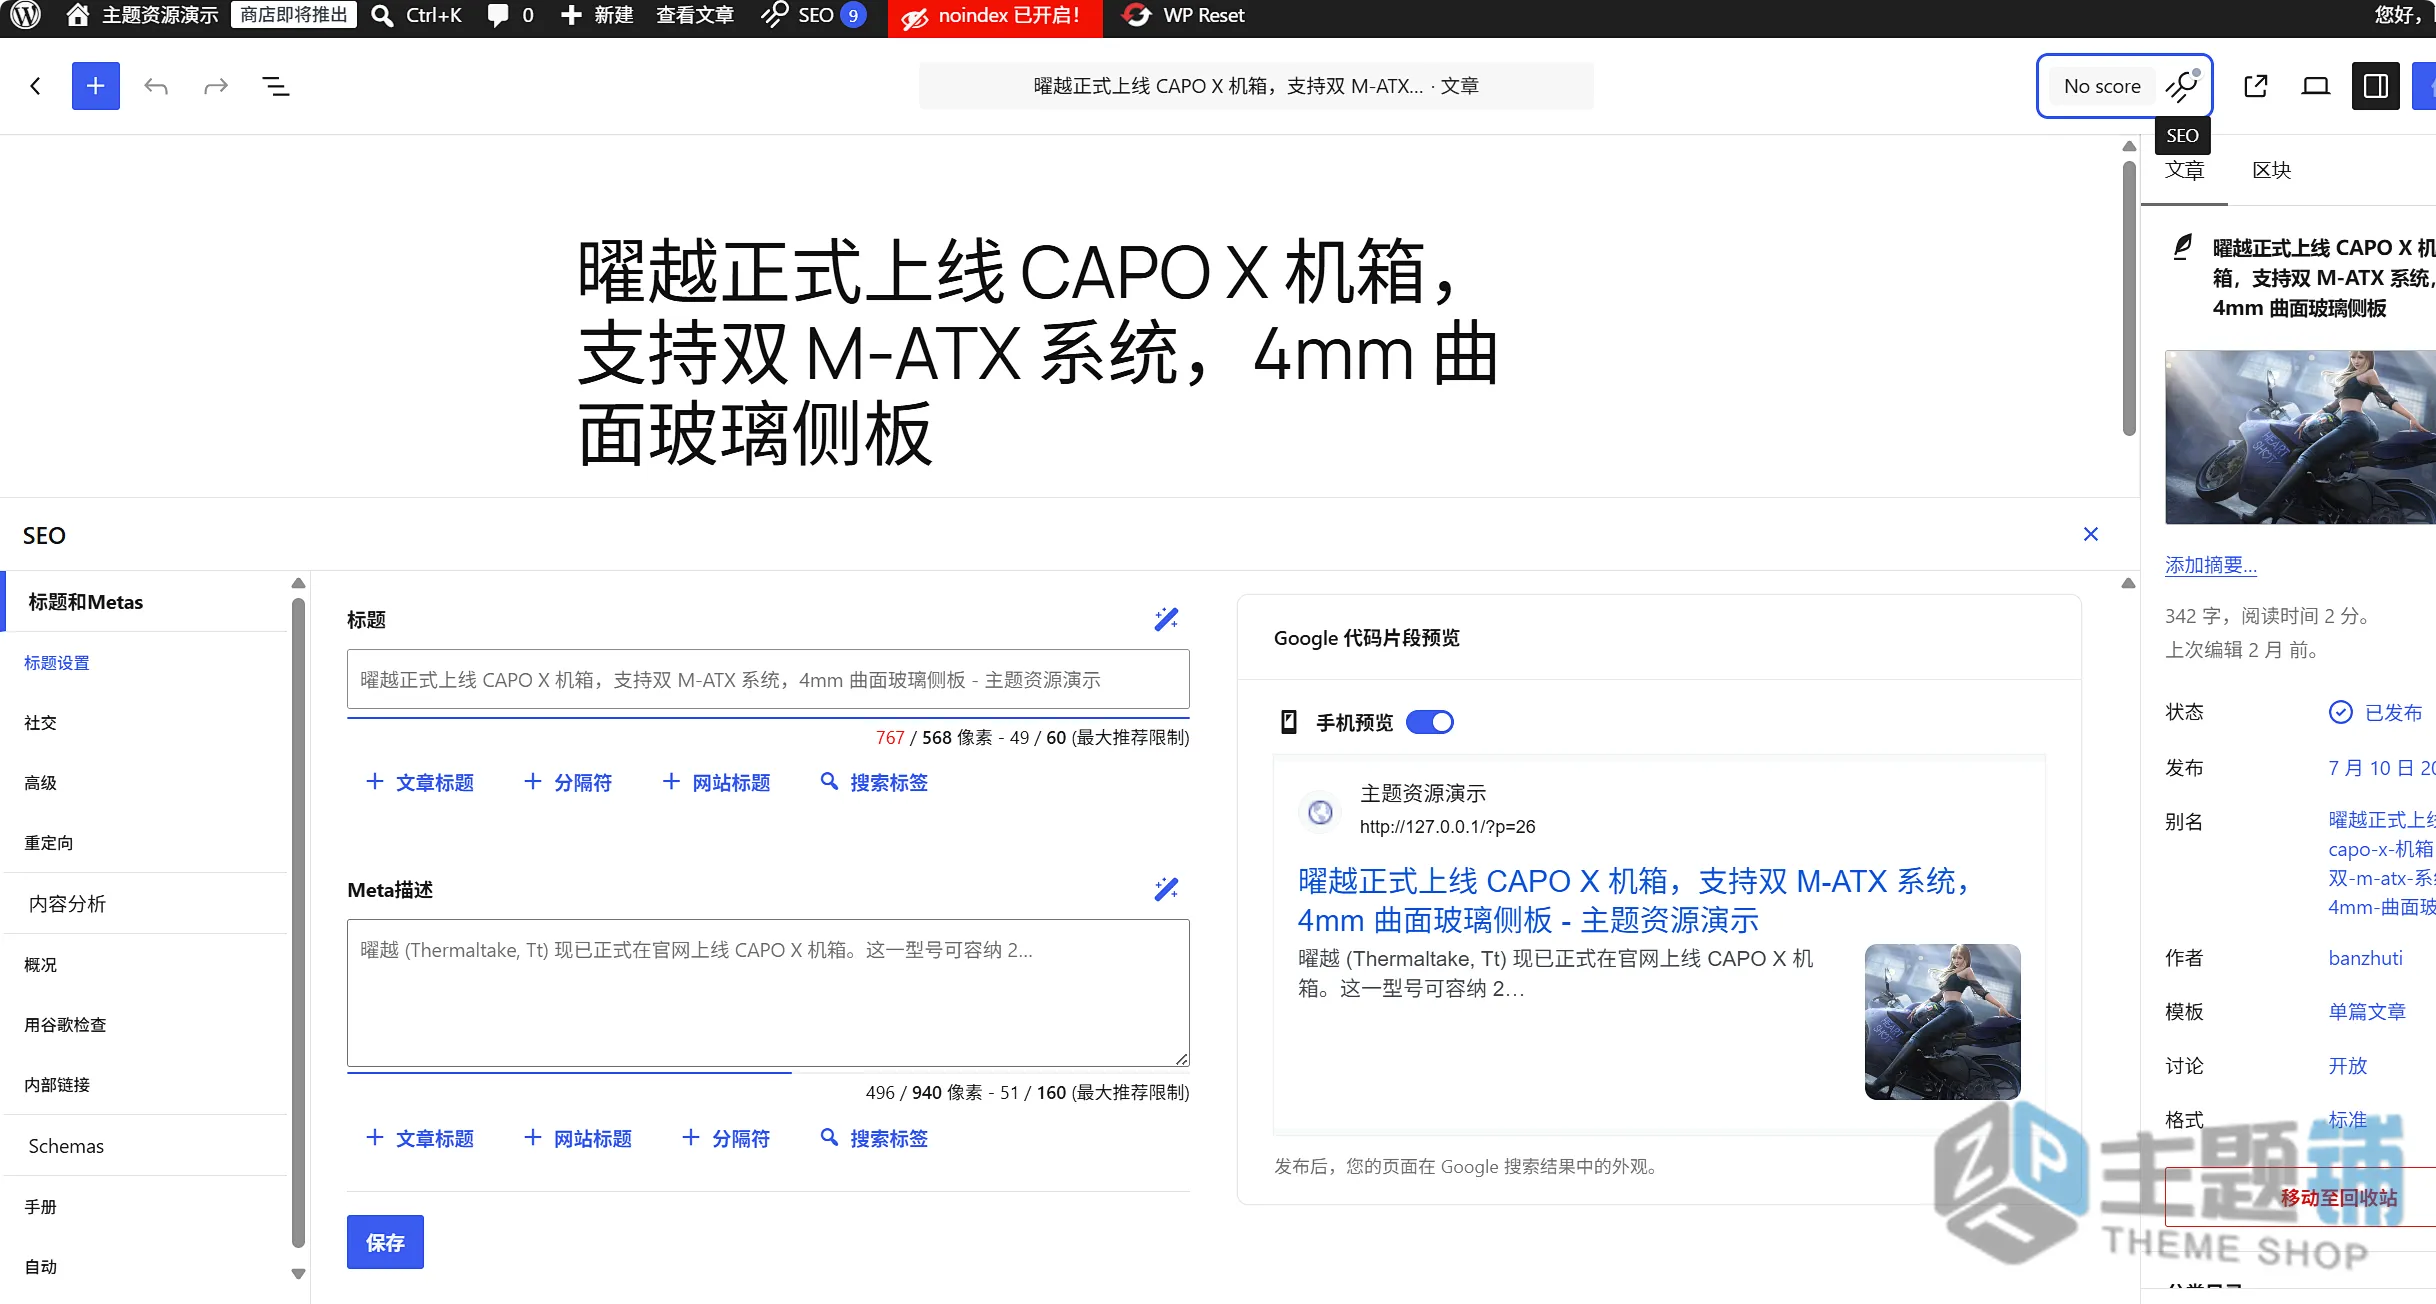The height and width of the screenshot is (1304, 2436).
Task: Click the No score SEO button
Action: [x=2124, y=86]
